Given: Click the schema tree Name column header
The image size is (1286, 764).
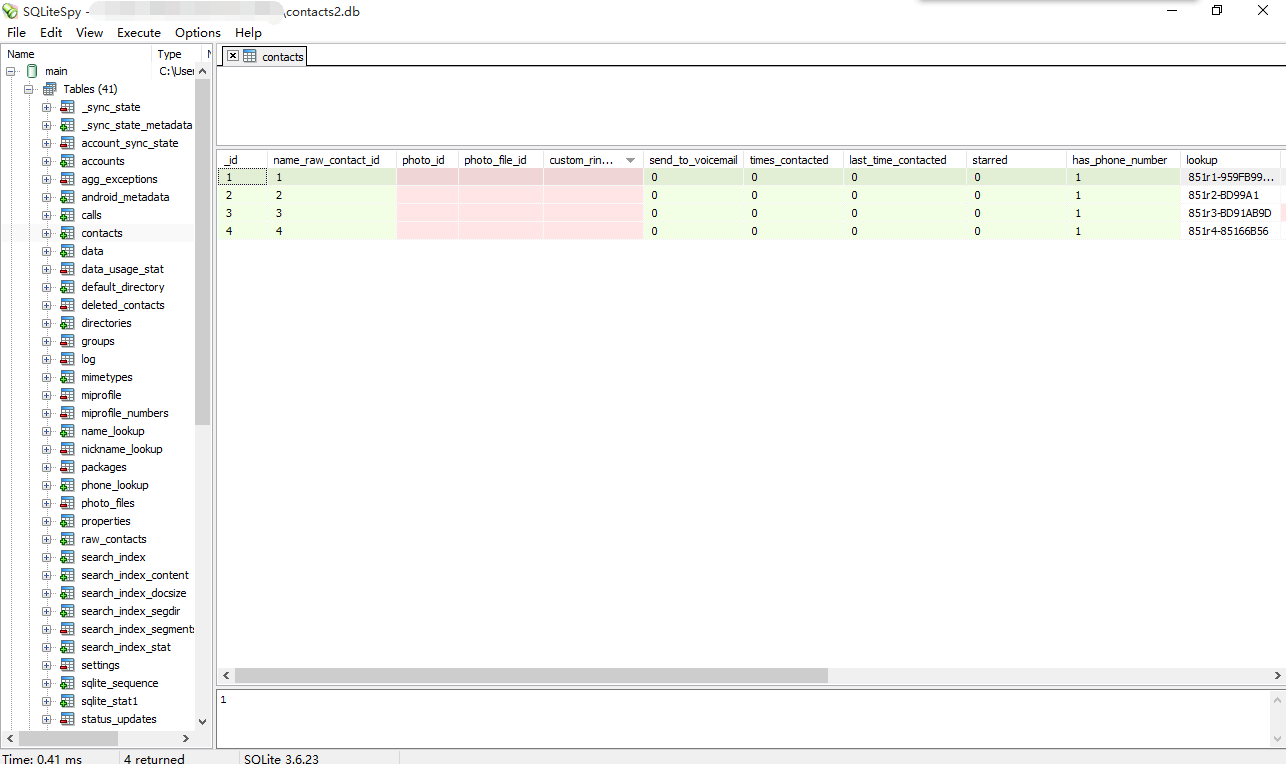Looking at the screenshot, I should [x=76, y=54].
